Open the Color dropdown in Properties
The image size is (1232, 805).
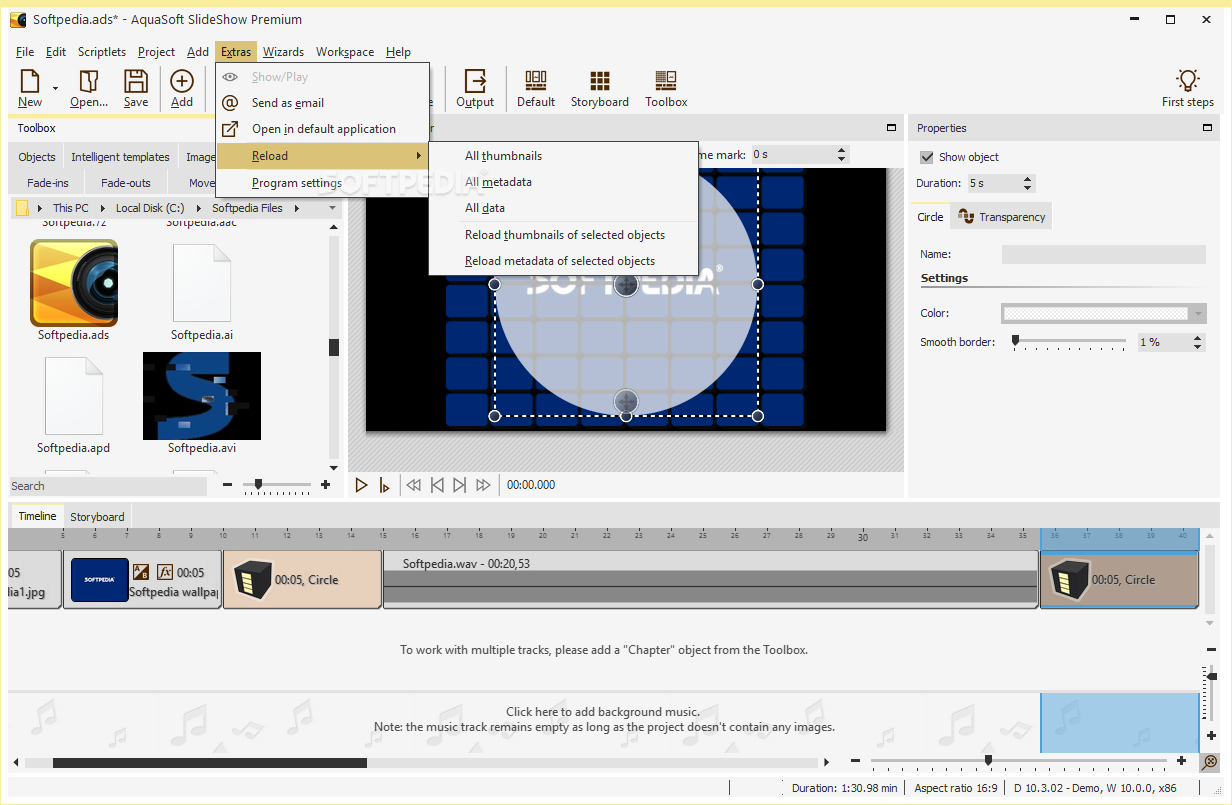point(1198,314)
